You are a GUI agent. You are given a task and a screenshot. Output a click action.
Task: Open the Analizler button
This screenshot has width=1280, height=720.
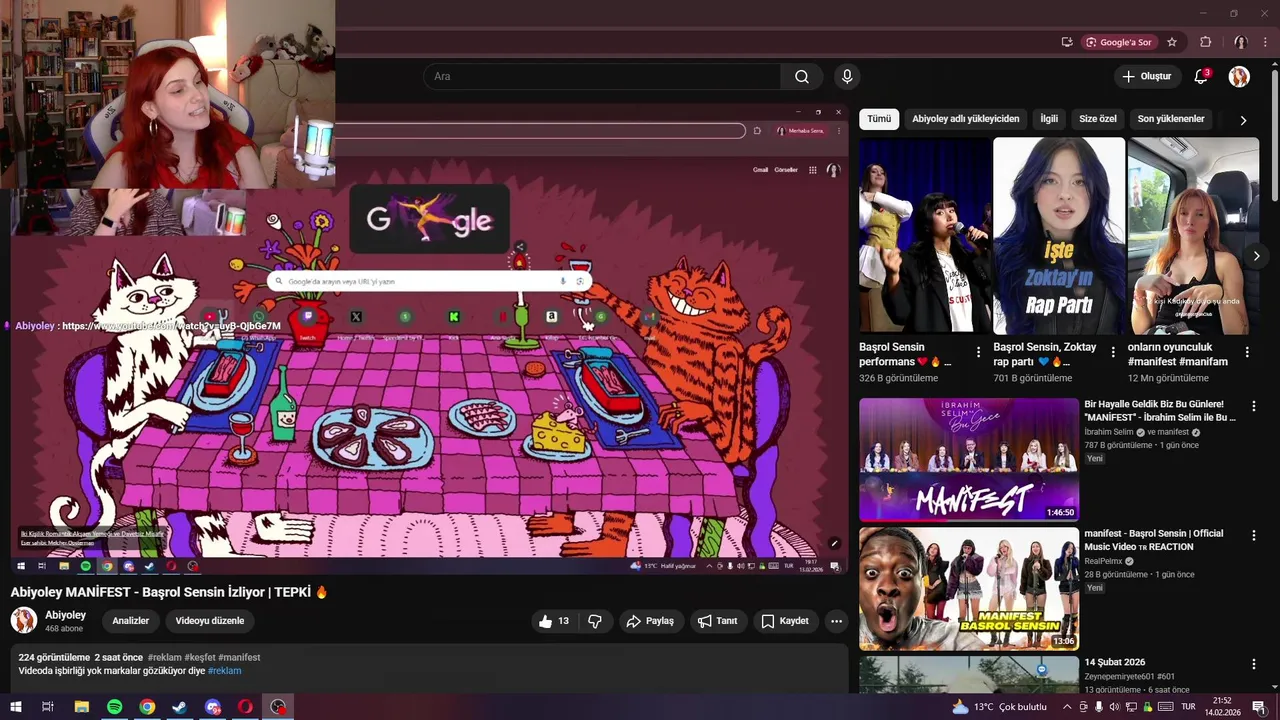click(x=130, y=621)
